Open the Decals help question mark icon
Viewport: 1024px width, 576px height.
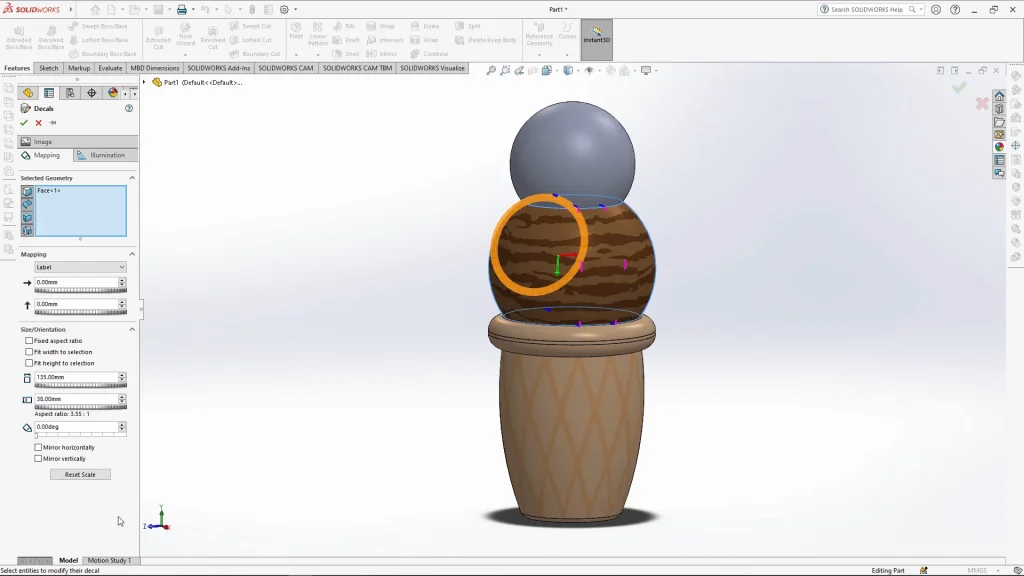[129, 108]
